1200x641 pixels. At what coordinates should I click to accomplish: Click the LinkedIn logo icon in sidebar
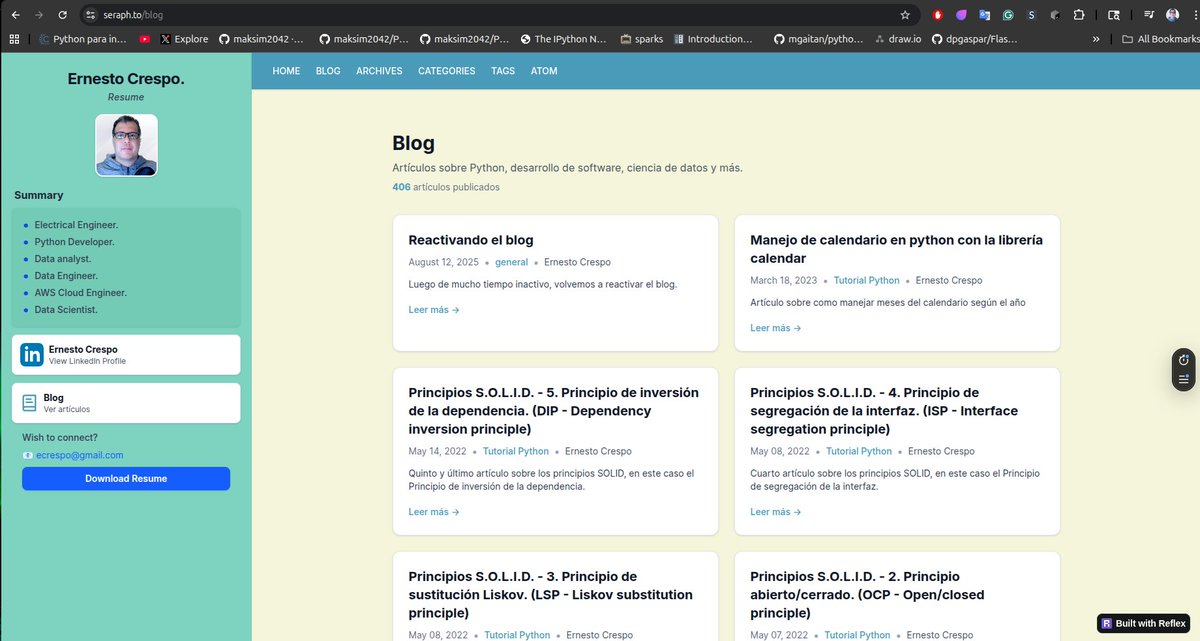[x=32, y=354]
